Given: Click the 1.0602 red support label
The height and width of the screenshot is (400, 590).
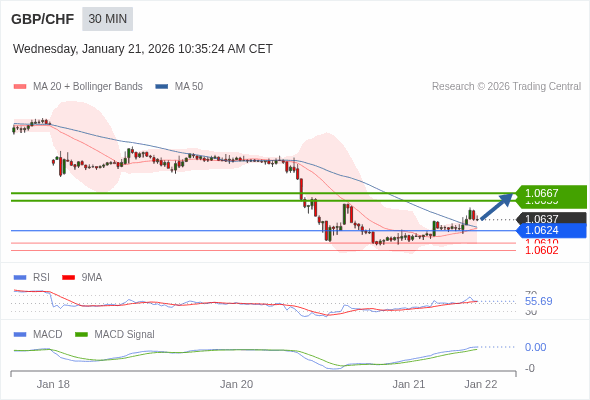Looking at the screenshot, I should pyautogui.click(x=541, y=250).
